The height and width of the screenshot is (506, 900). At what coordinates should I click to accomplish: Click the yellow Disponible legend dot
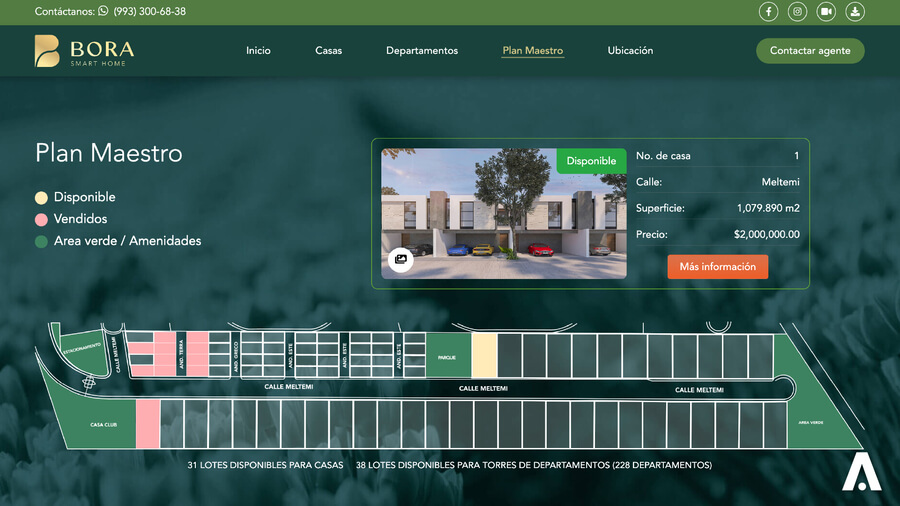pyautogui.click(x=41, y=198)
